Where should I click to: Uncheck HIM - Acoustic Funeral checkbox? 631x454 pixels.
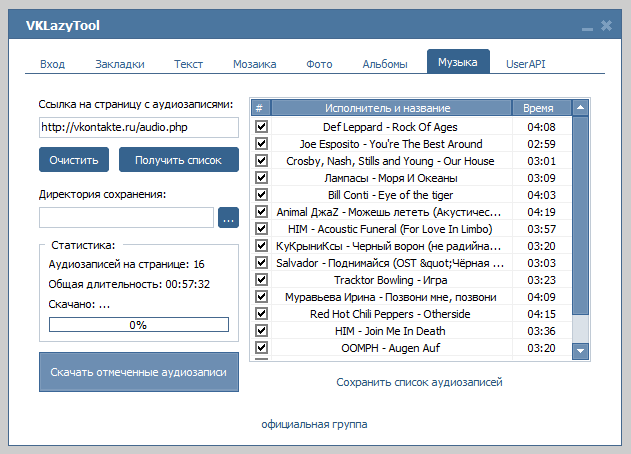[x=262, y=229]
